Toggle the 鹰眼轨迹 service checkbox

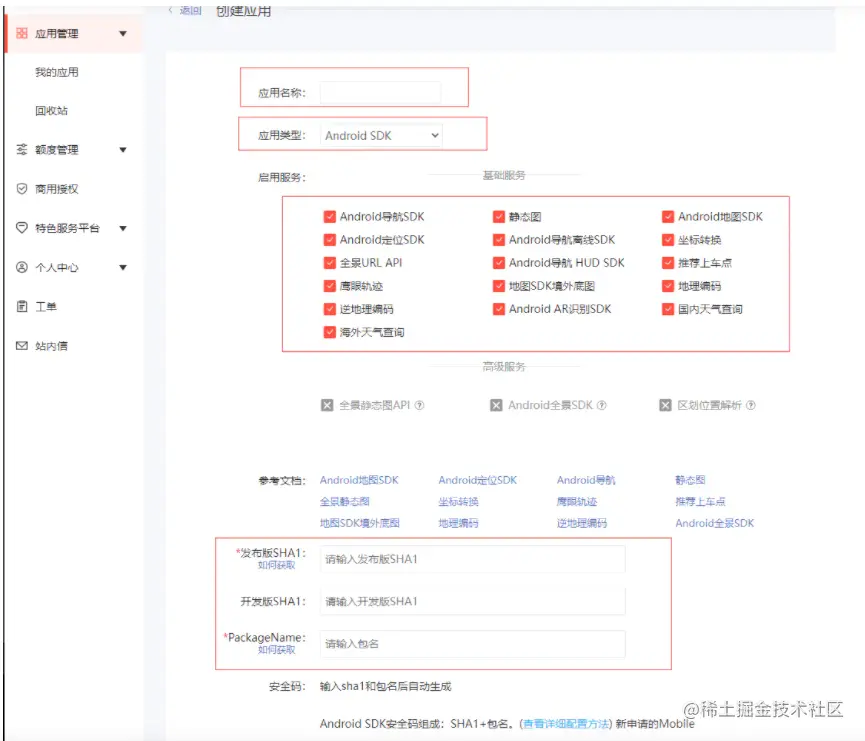(x=329, y=286)
